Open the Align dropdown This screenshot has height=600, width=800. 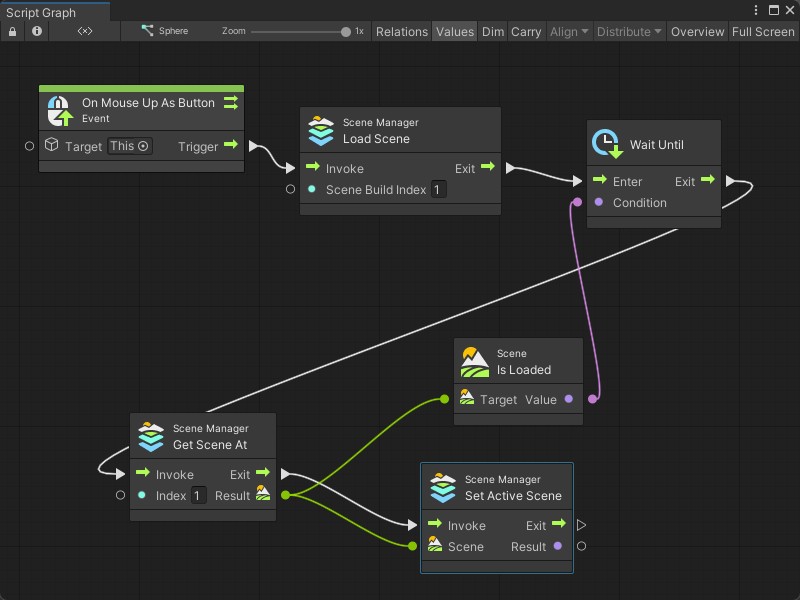(569, 31)
